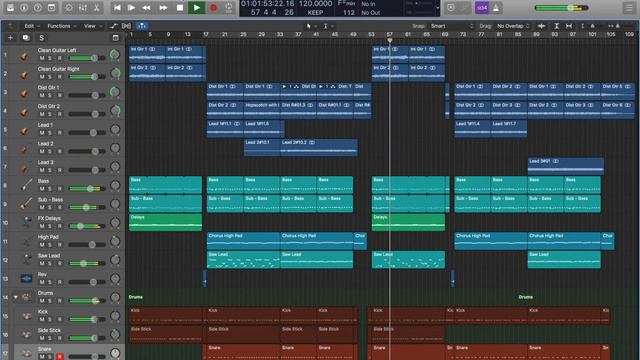This screenshot has width=640, height=360.
Task: Click the tempo value 120.0000
Action: (x=316, y=4)
